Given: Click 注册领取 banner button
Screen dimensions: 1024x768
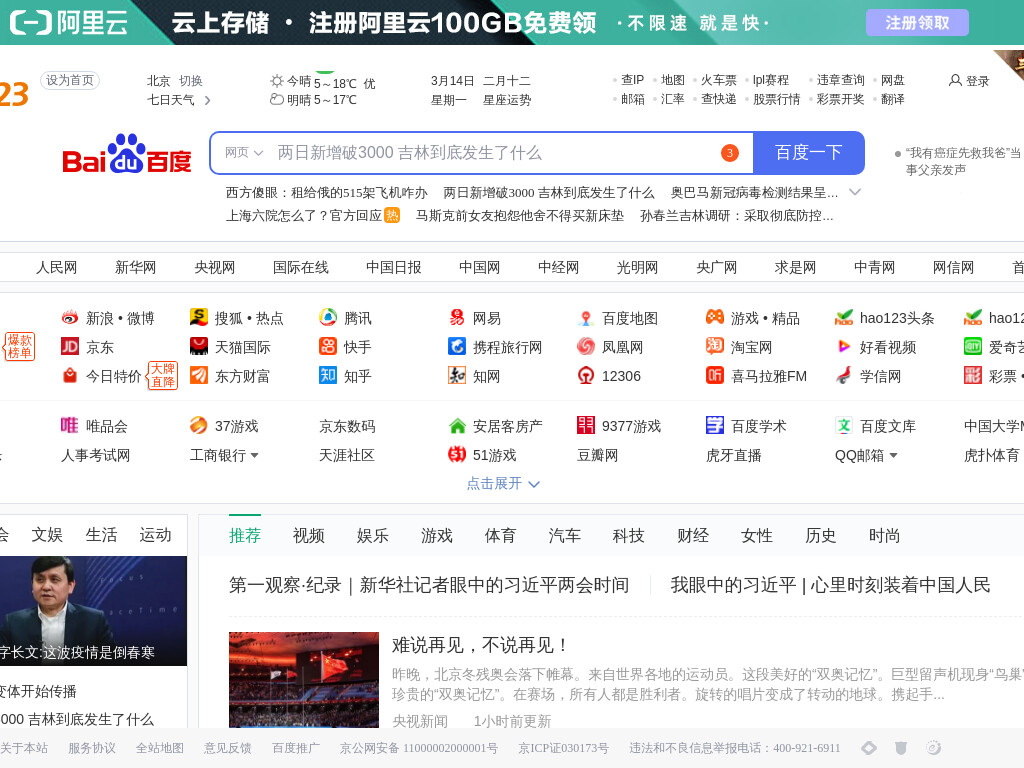Looking at the screenshot, I should [x=917, y=23].
